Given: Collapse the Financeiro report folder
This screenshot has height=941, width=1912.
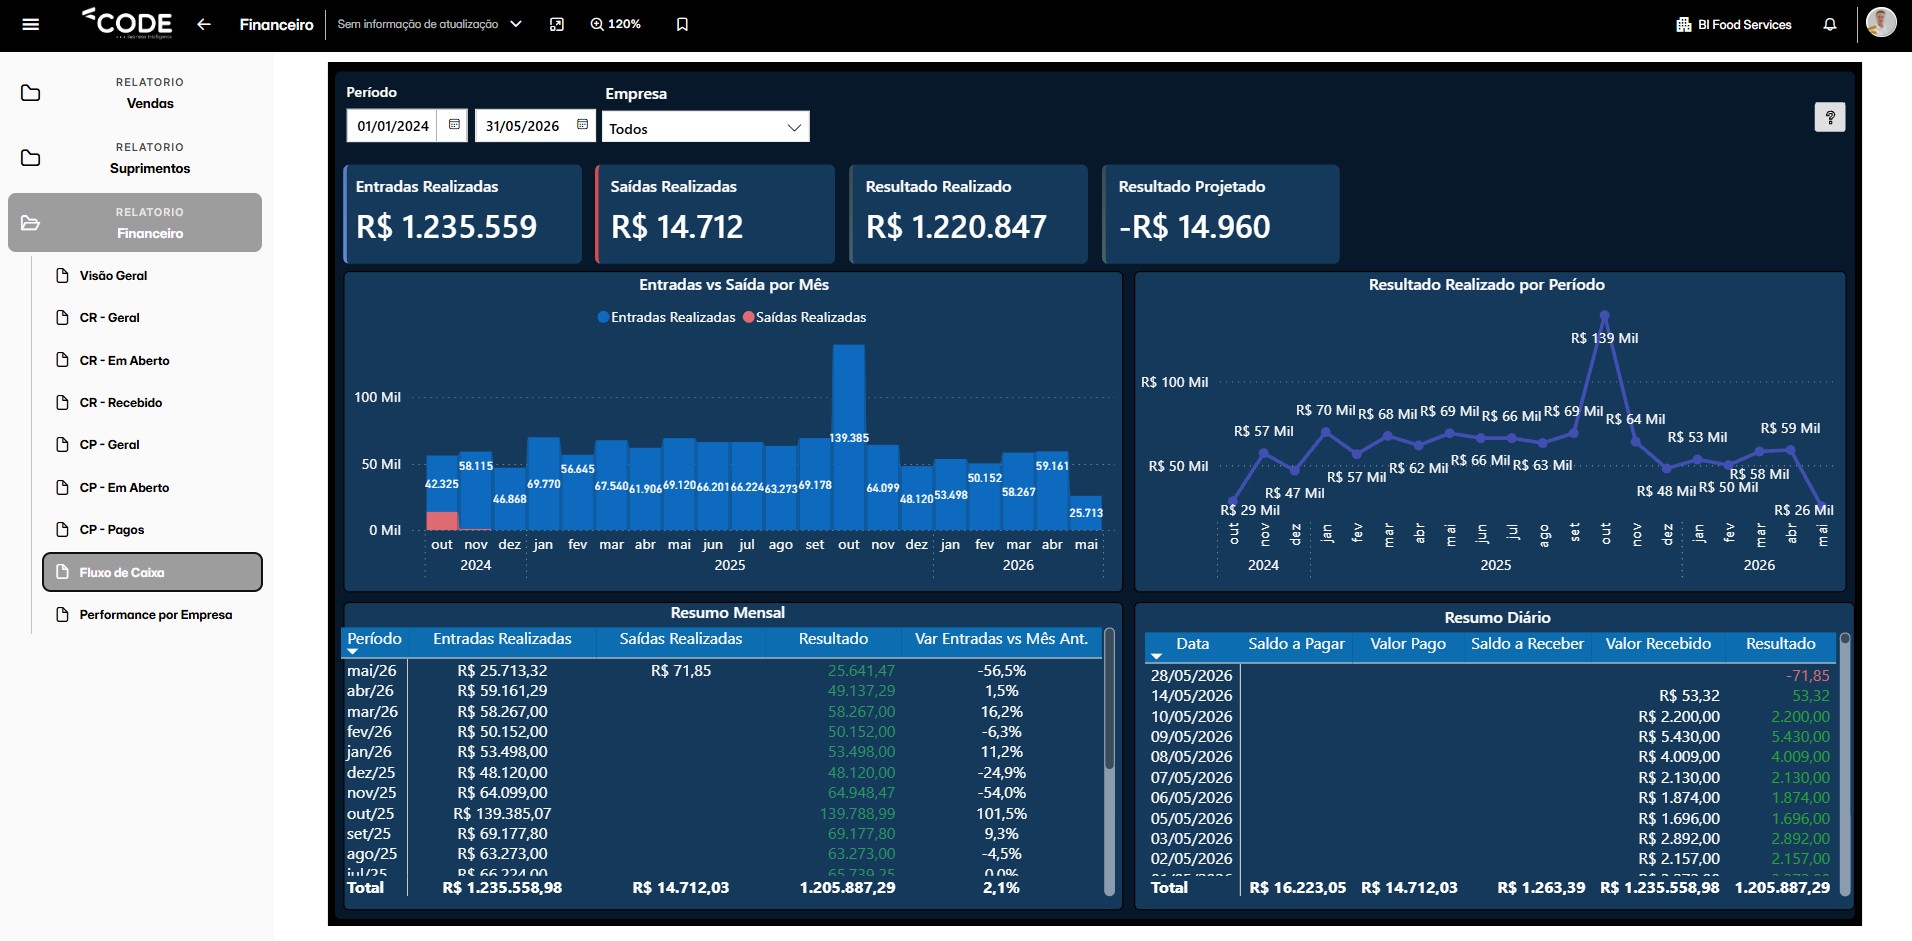Looking at the screenshot, I should point(135,222).
